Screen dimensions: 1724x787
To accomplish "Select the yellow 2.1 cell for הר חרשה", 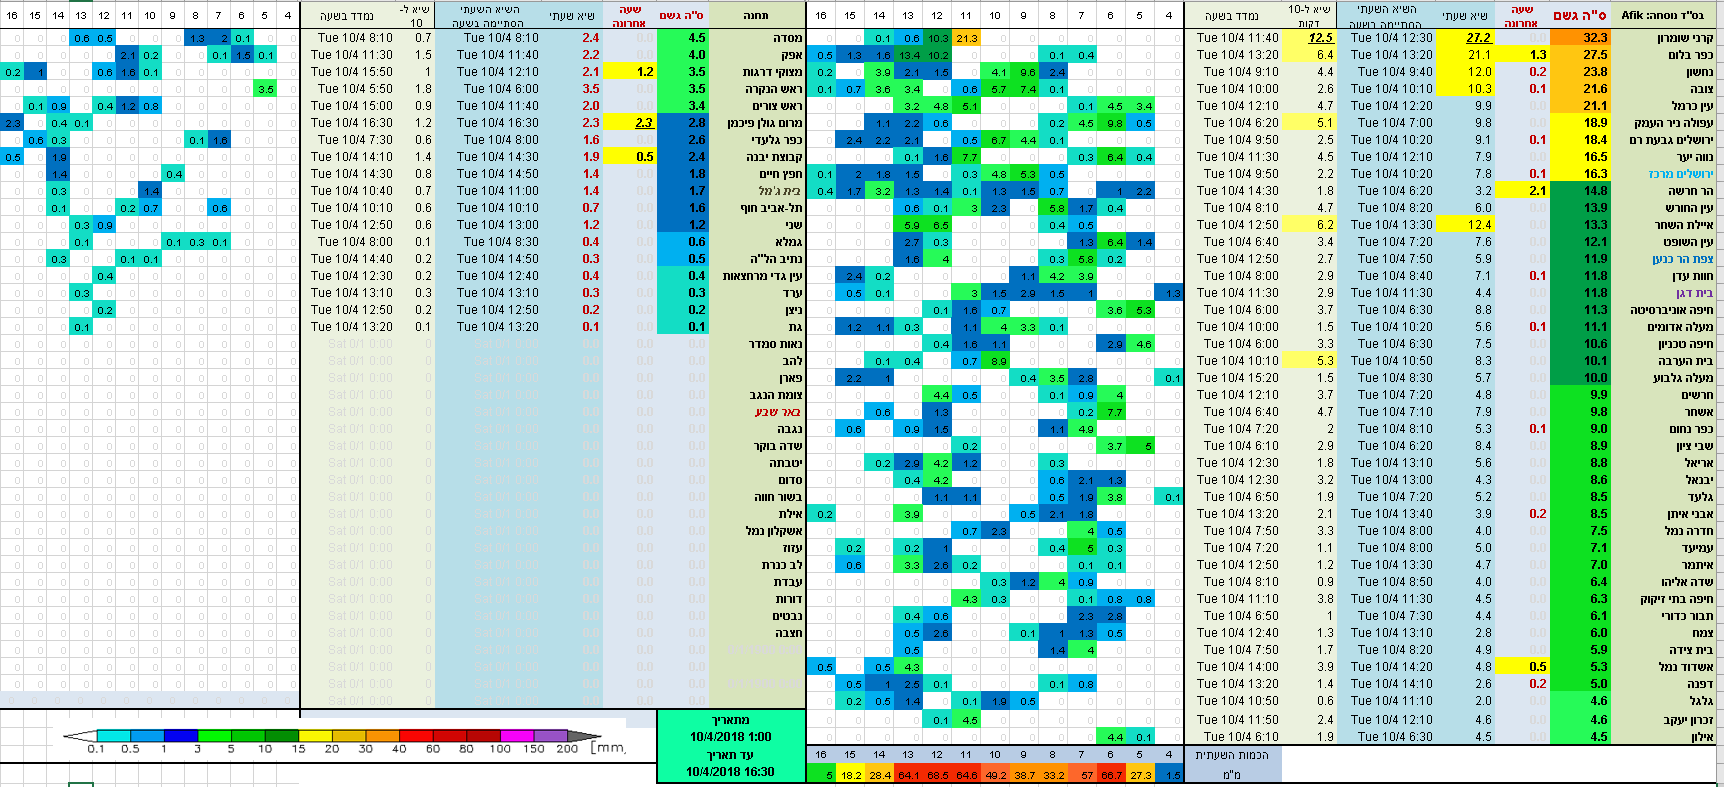I will [x=1537, y=191].
